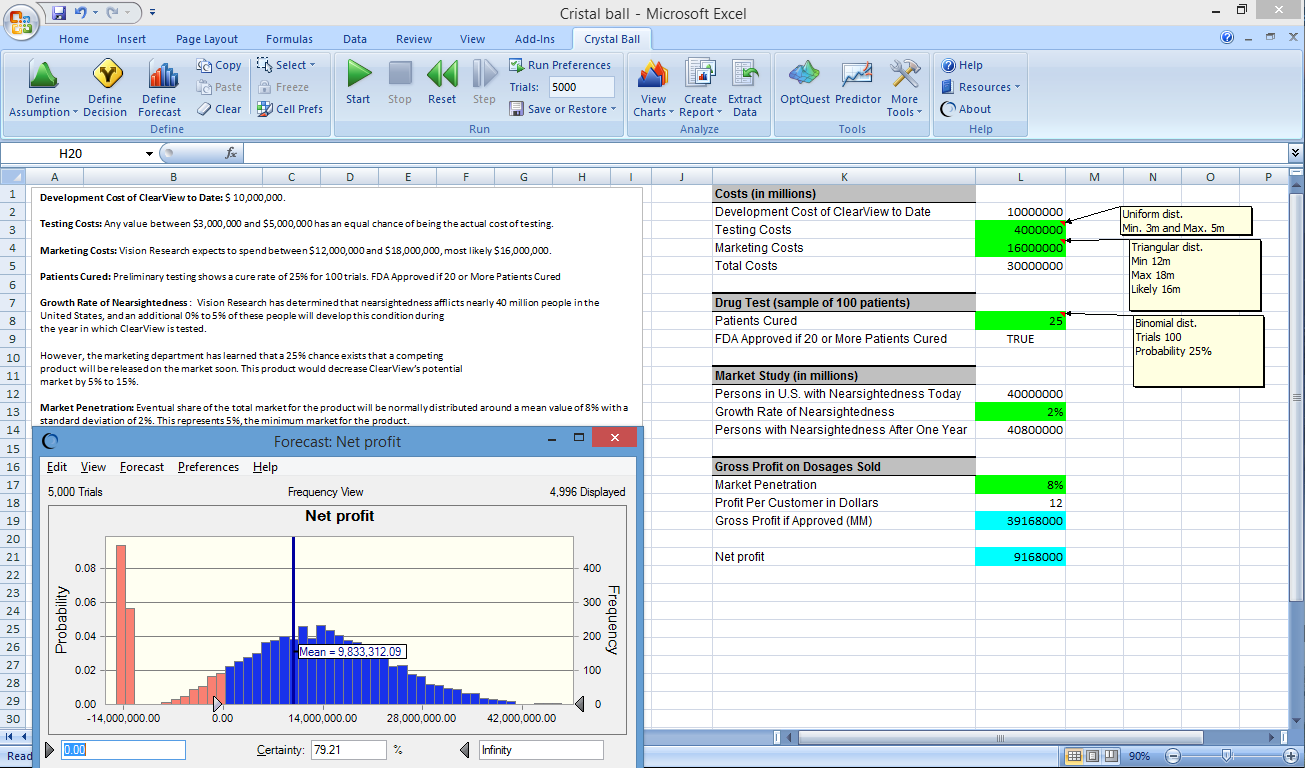Select the cell showing TRUE
1305x768 pixels.
pos(1020,339)
